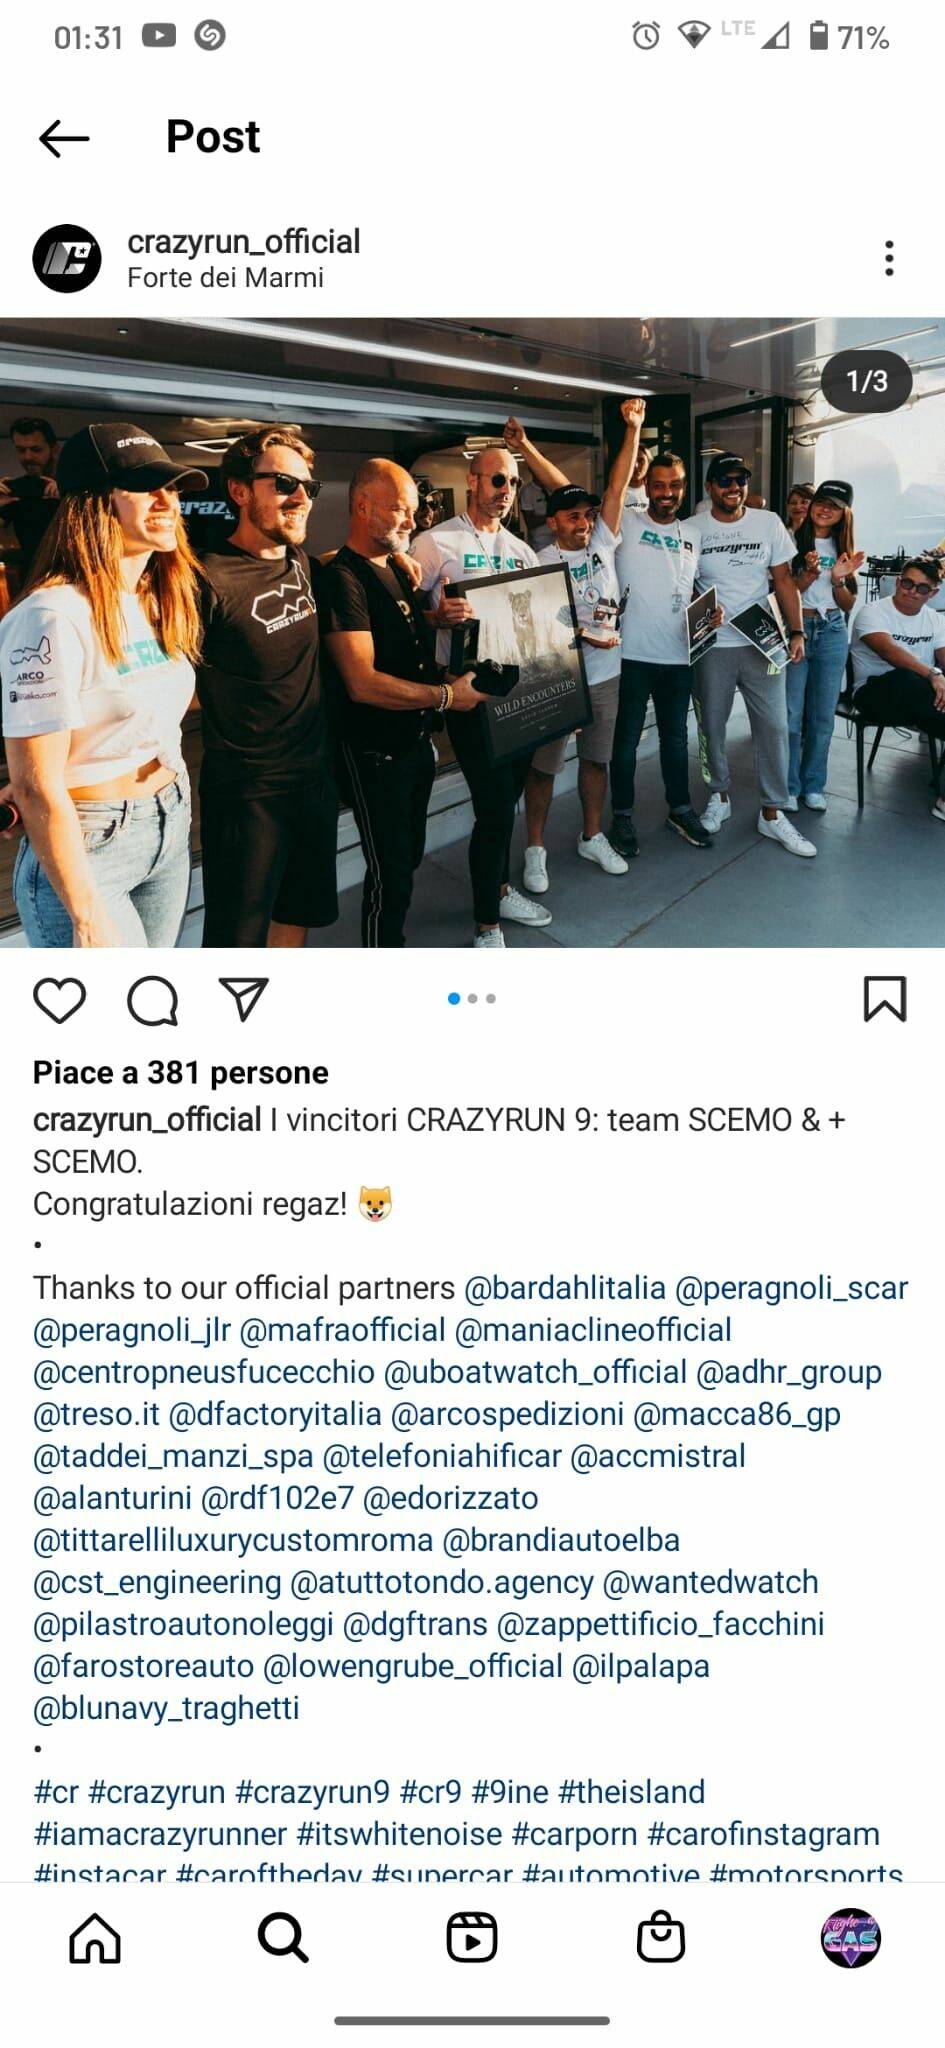This screenshot has width=945, height=2048.
Task: Save the post with the bookmark icon
Action: point(885,999)
